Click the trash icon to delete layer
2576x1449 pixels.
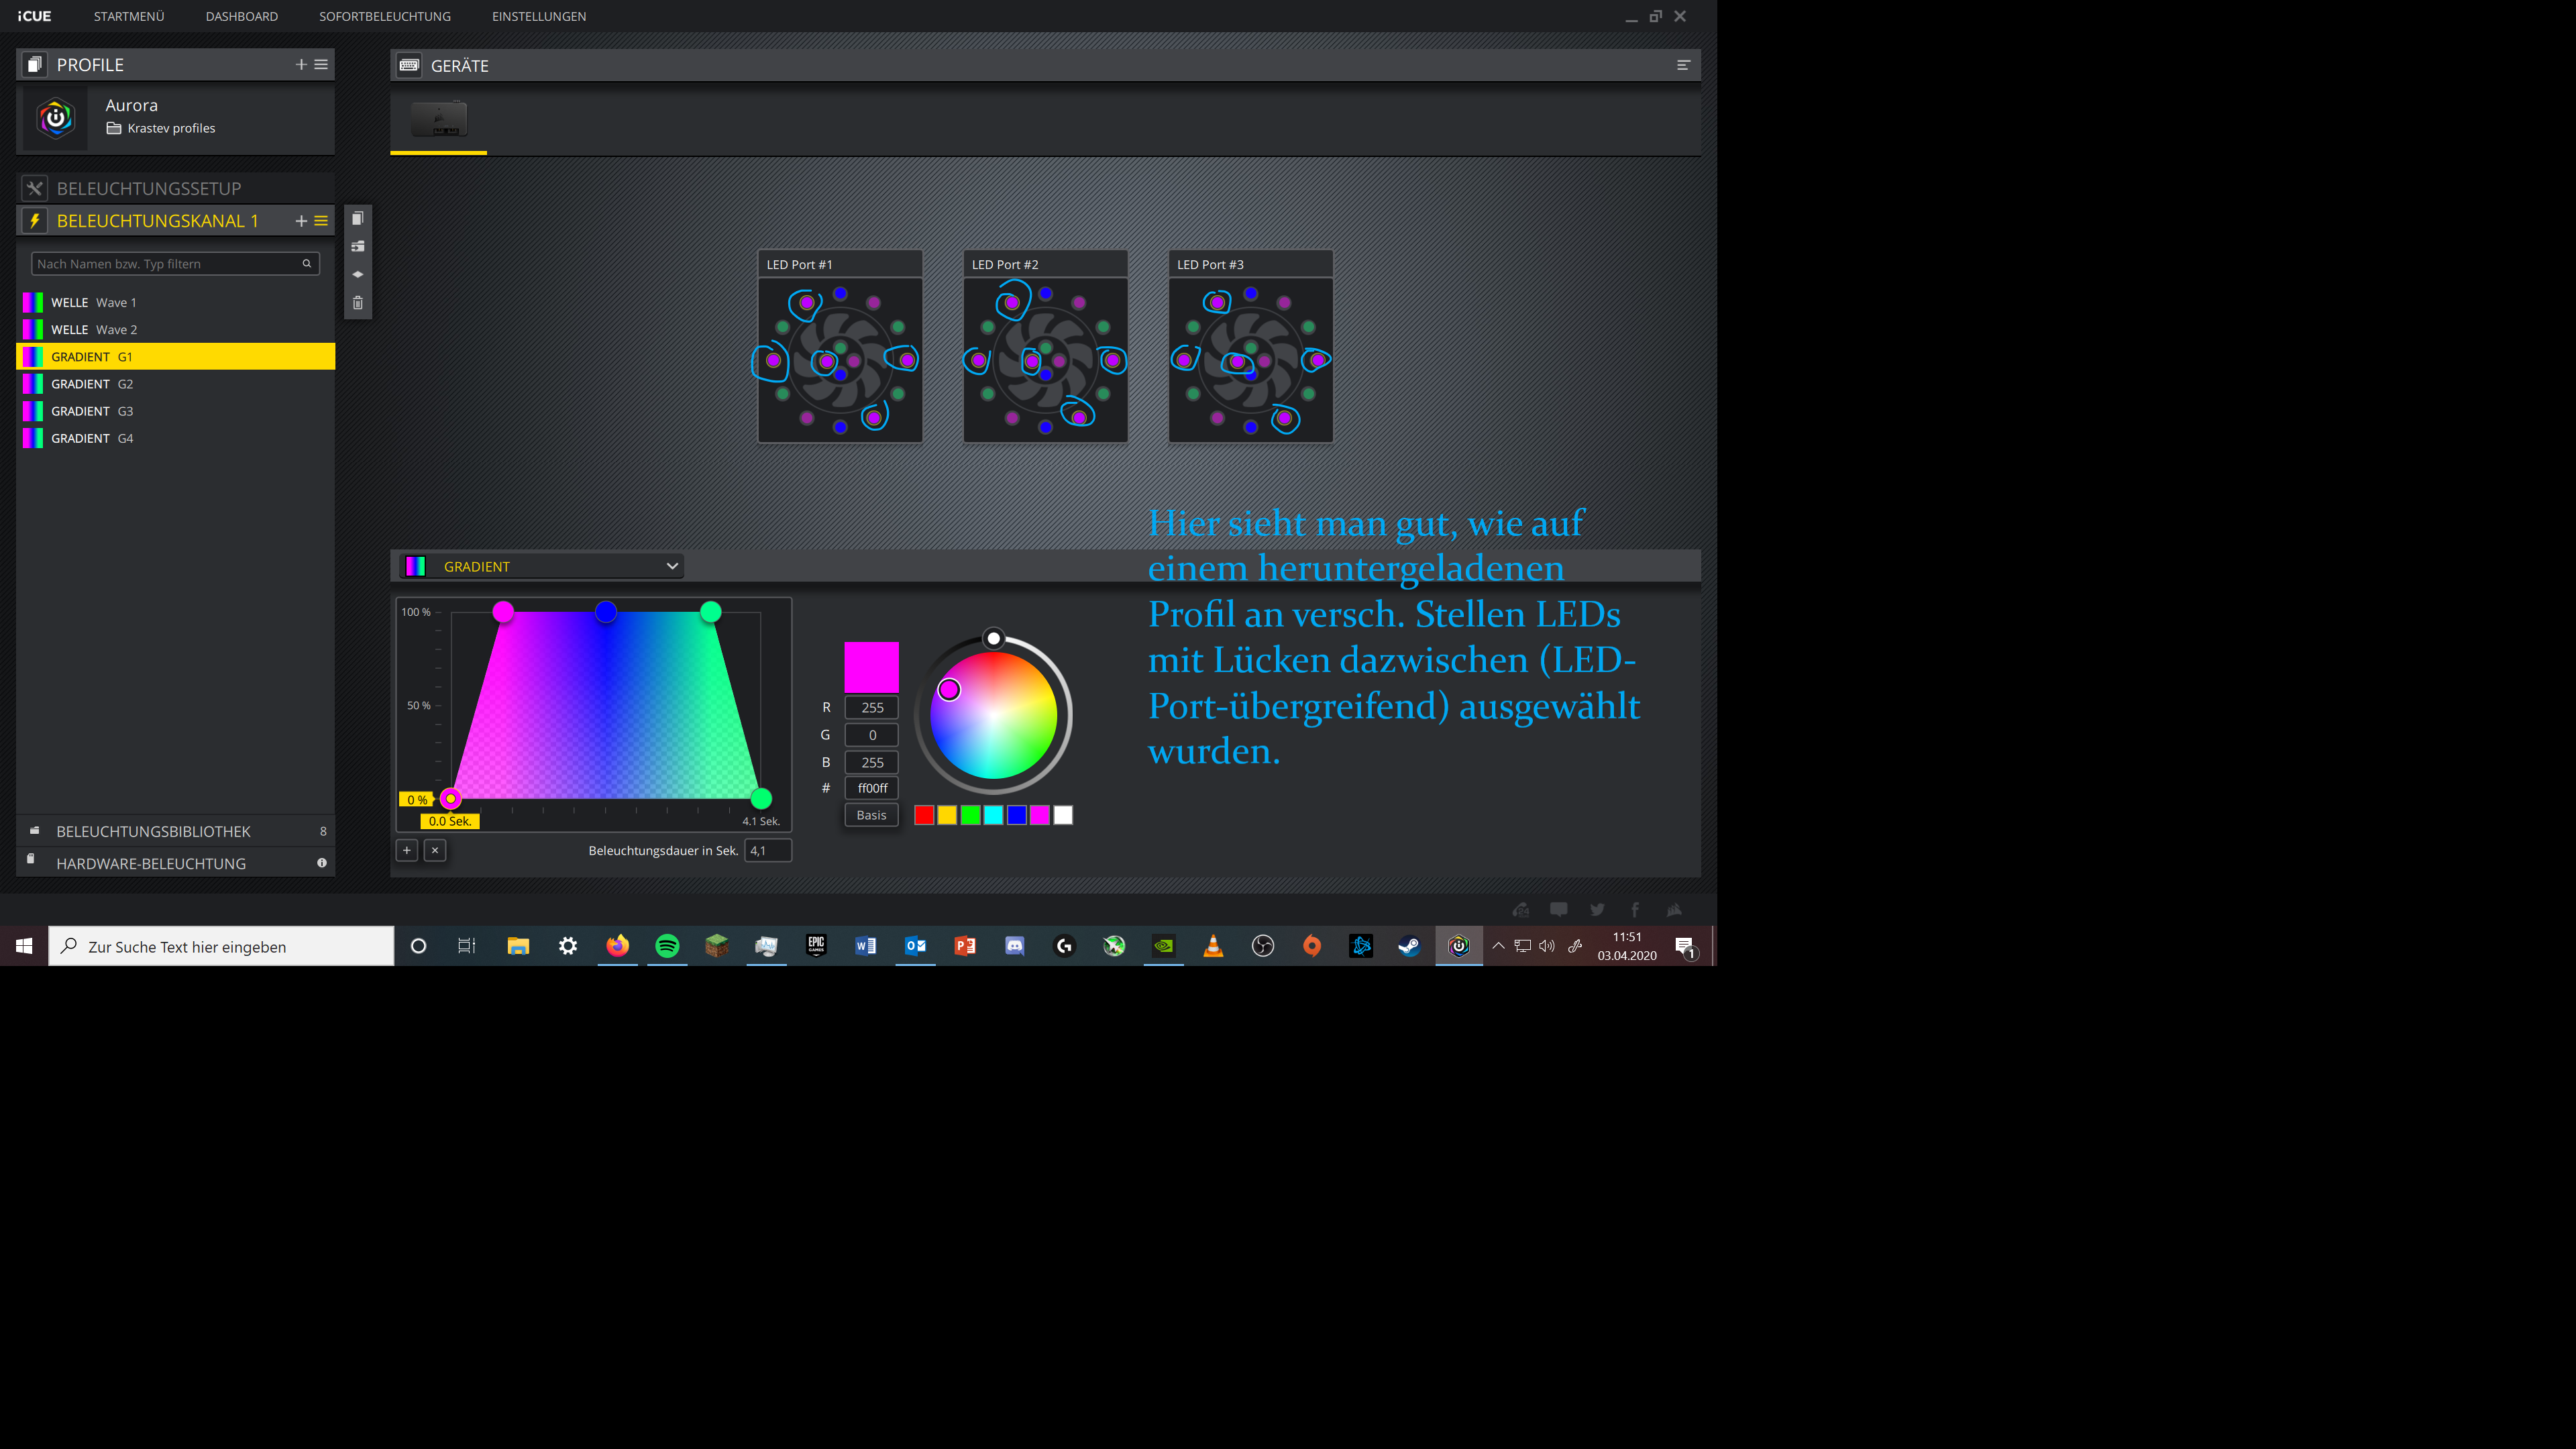[358, 303]
